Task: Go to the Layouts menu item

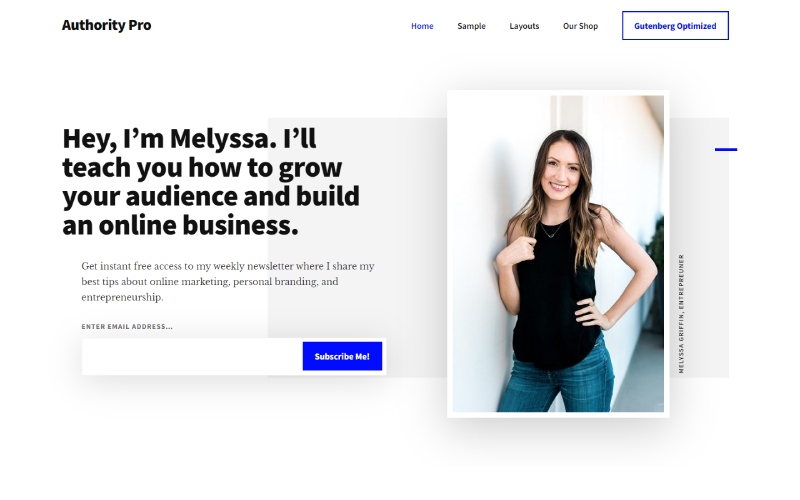Action: 524,26
